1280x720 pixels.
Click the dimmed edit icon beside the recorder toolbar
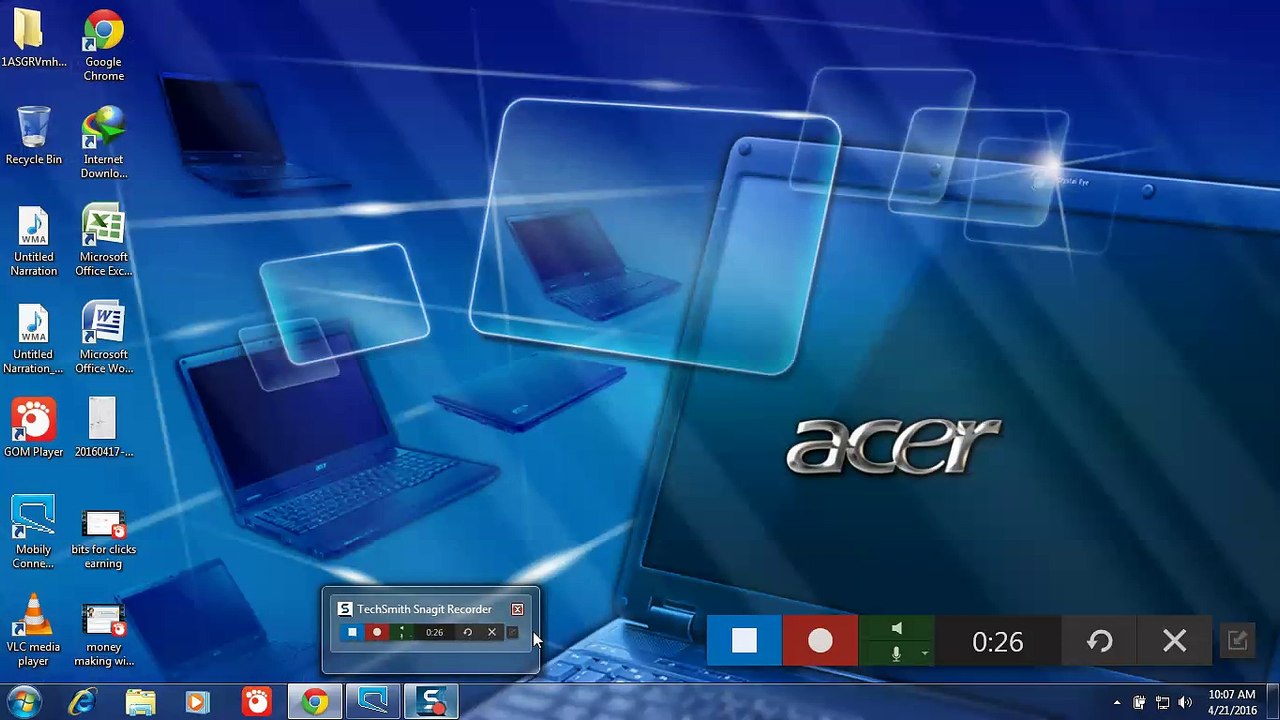(x=1237, y=641)
